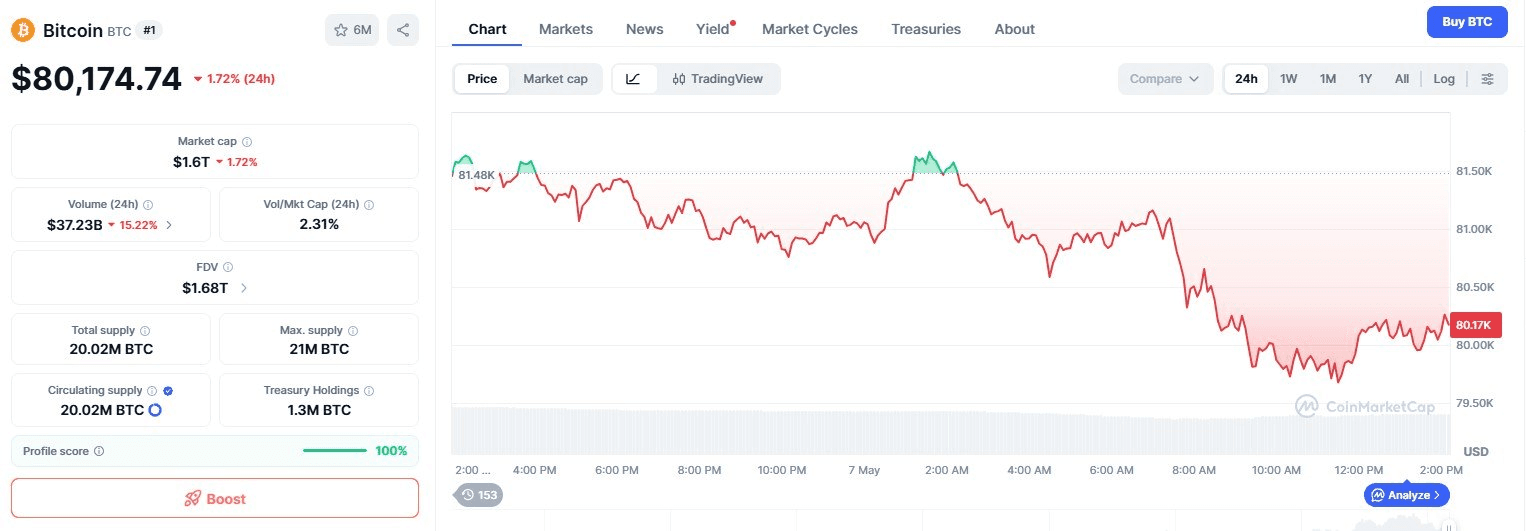The image size is (1526, 531).
Task: Add Bitcoin to watchlist with star button
Action: (352, 30)
